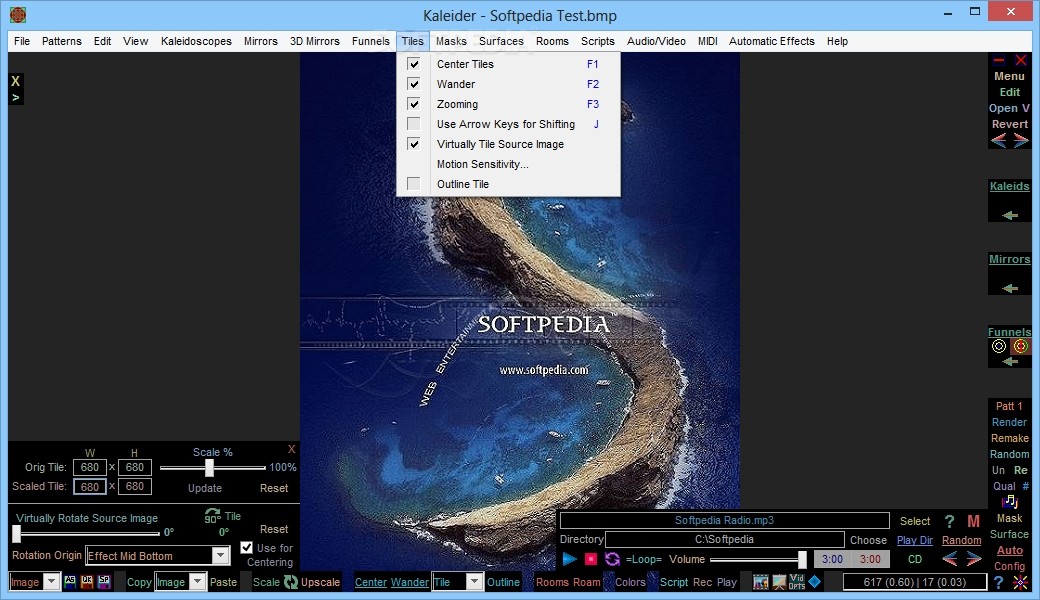Uncheck Virtually Tile Source Image
1040x600 pixels.
click(413, 144)
